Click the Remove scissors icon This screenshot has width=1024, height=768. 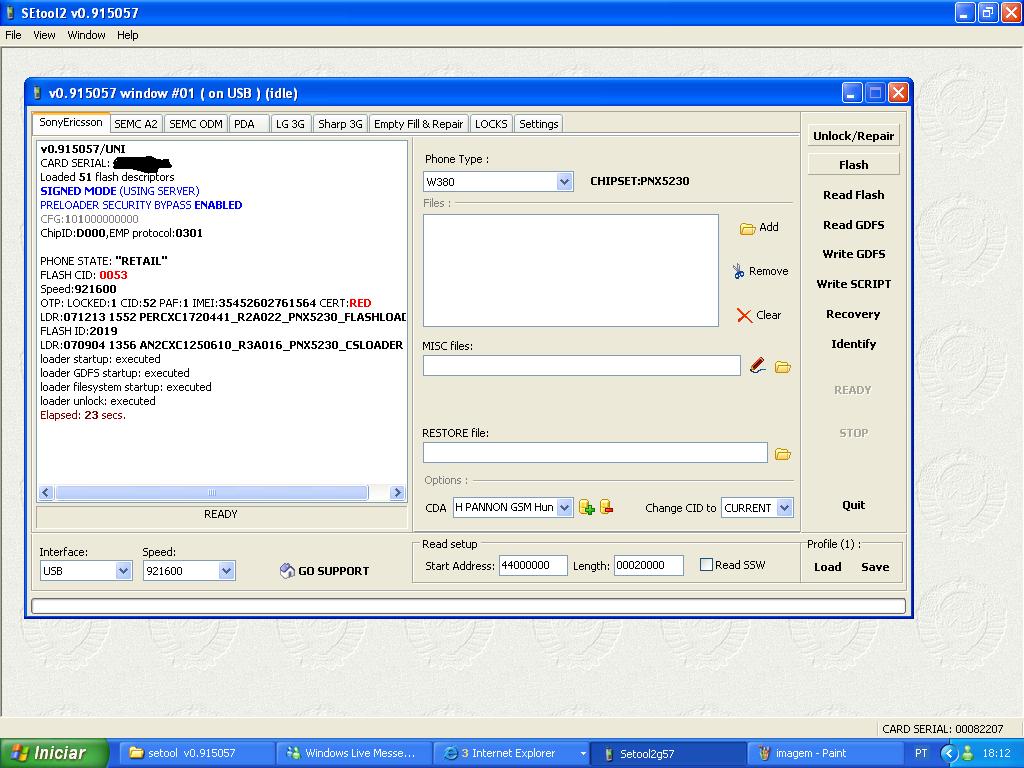[739, 271]
